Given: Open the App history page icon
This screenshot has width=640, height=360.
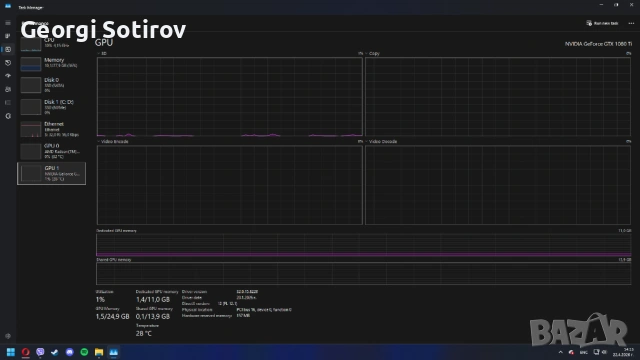Looking at the screenshot, I should (x=8, y=62).
